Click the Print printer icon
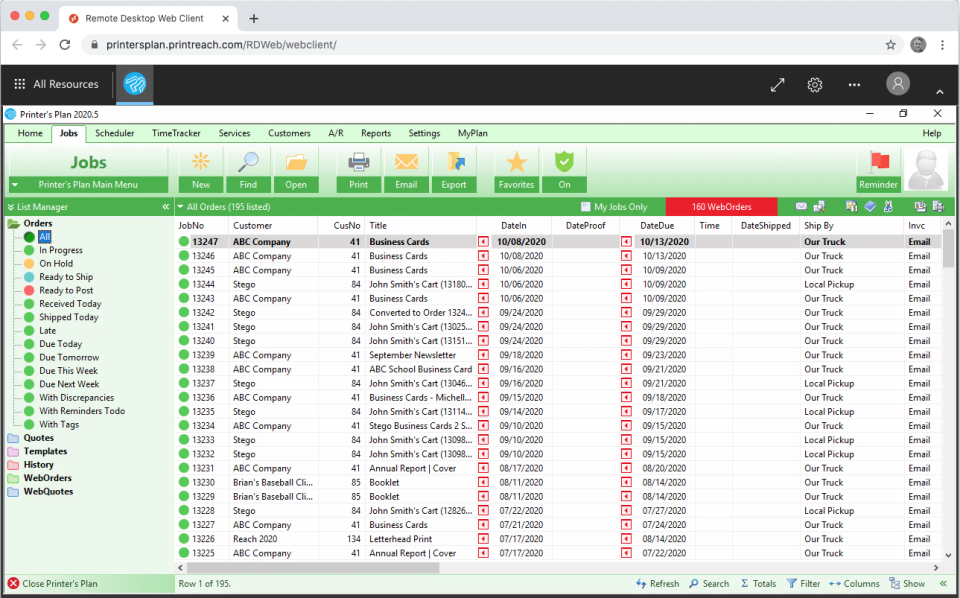The width and height of the screenshot is (960, 598). (x=359, y=162)
